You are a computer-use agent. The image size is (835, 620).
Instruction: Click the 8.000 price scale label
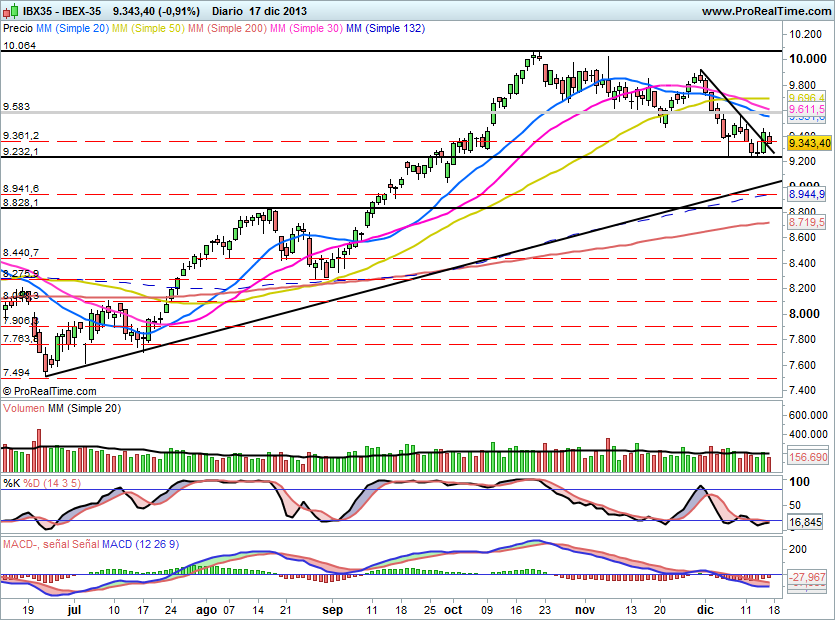pos(805,313)
